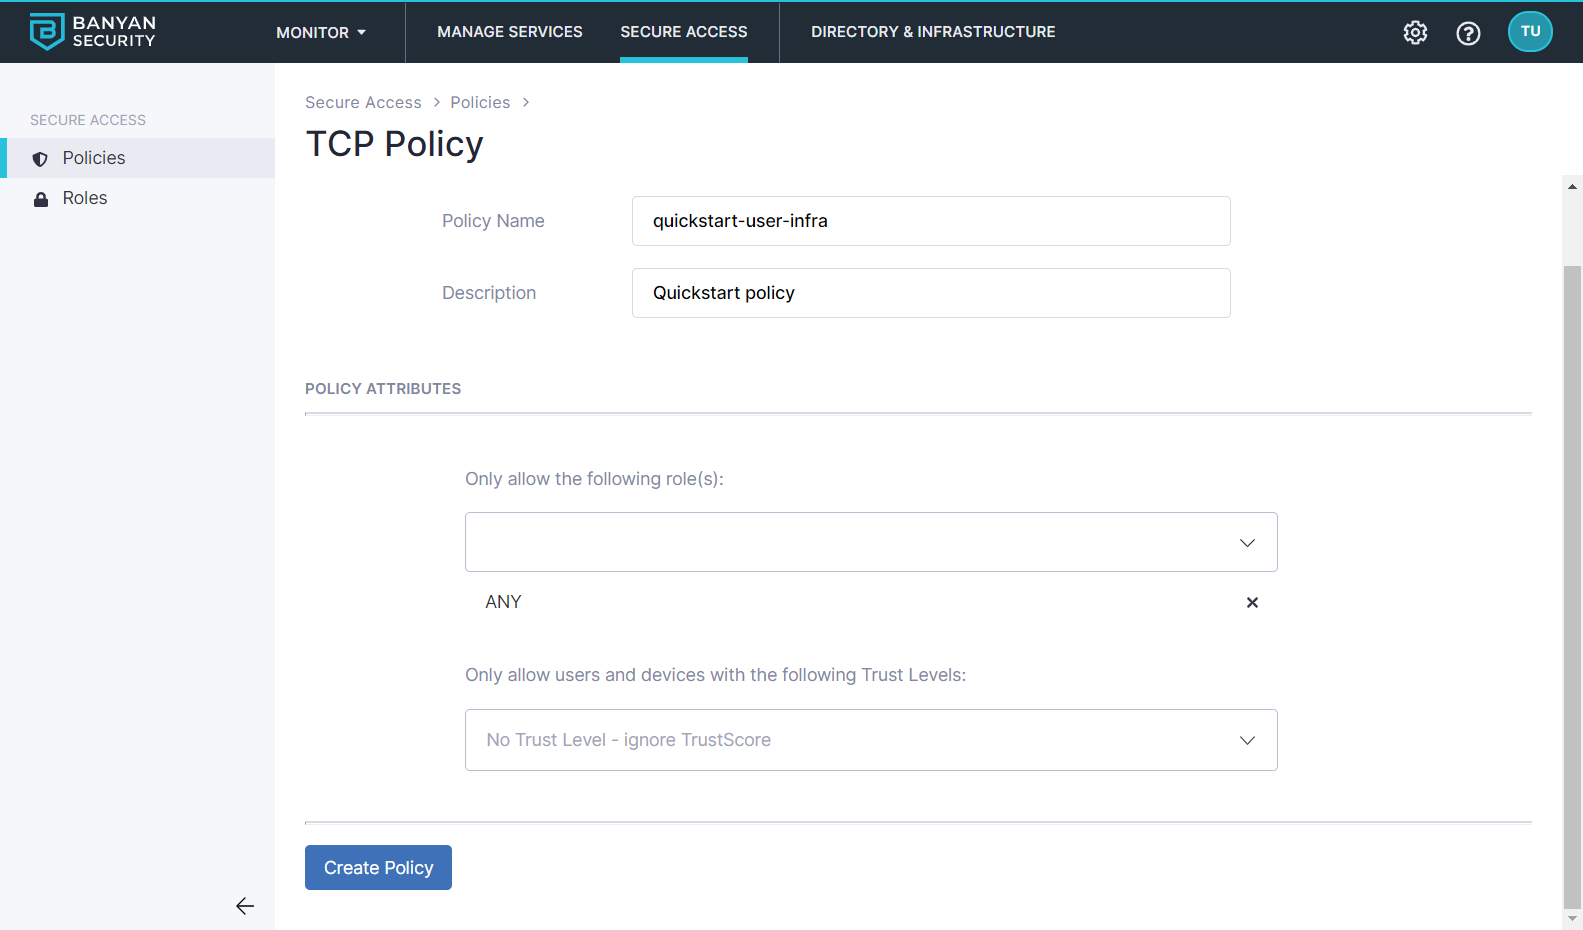1583x930 pixels.
Task: Click the Banyan Security logo
Action: point(92,32)
